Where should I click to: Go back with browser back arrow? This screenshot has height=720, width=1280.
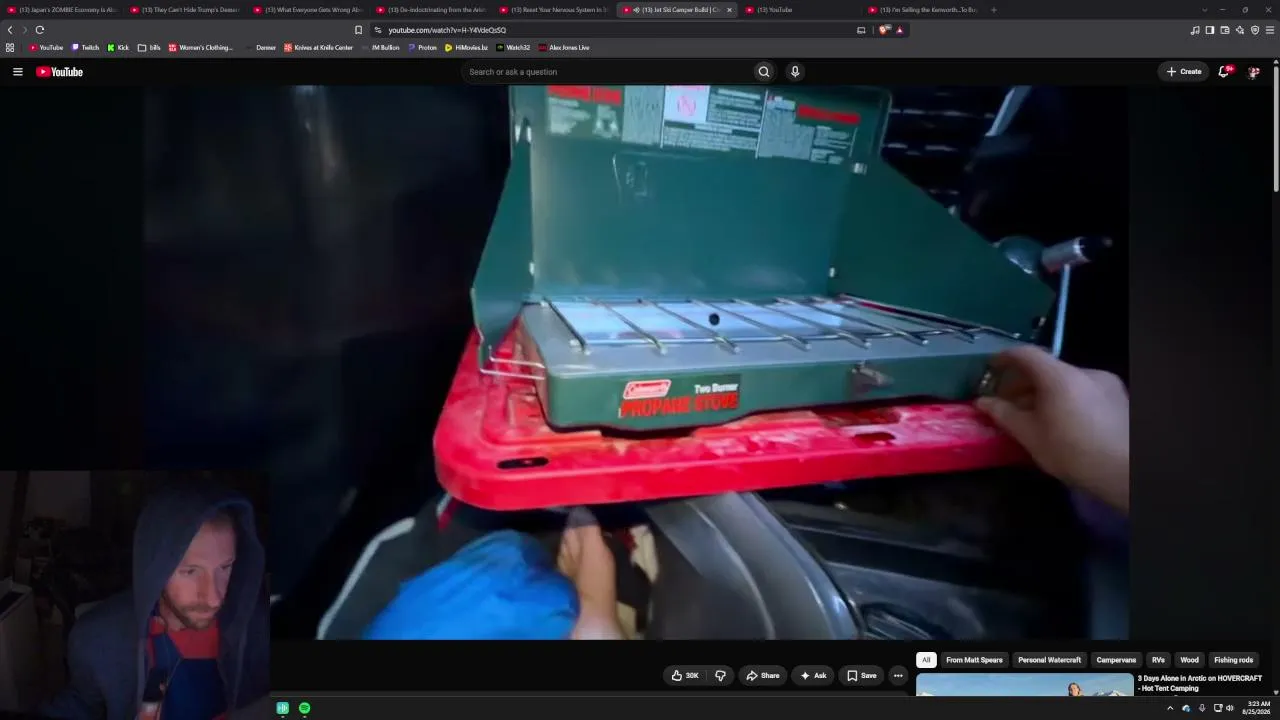[x=10, y=30]
